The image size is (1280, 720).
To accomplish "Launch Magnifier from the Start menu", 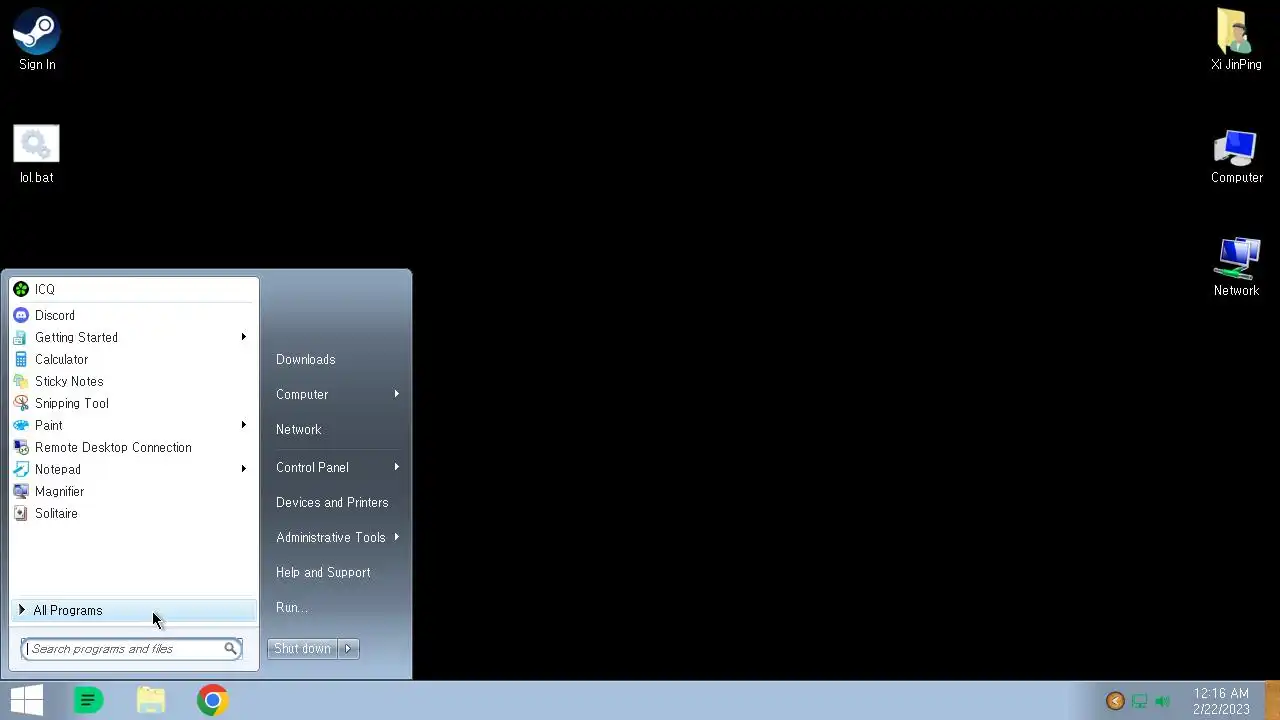I will pyautogui.click(x=134, y=491).
